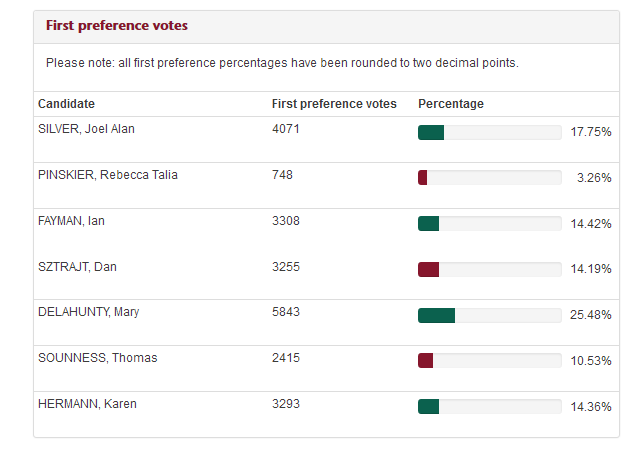Click the 14.19% percentage for Sztrajt

pos(590,270)
